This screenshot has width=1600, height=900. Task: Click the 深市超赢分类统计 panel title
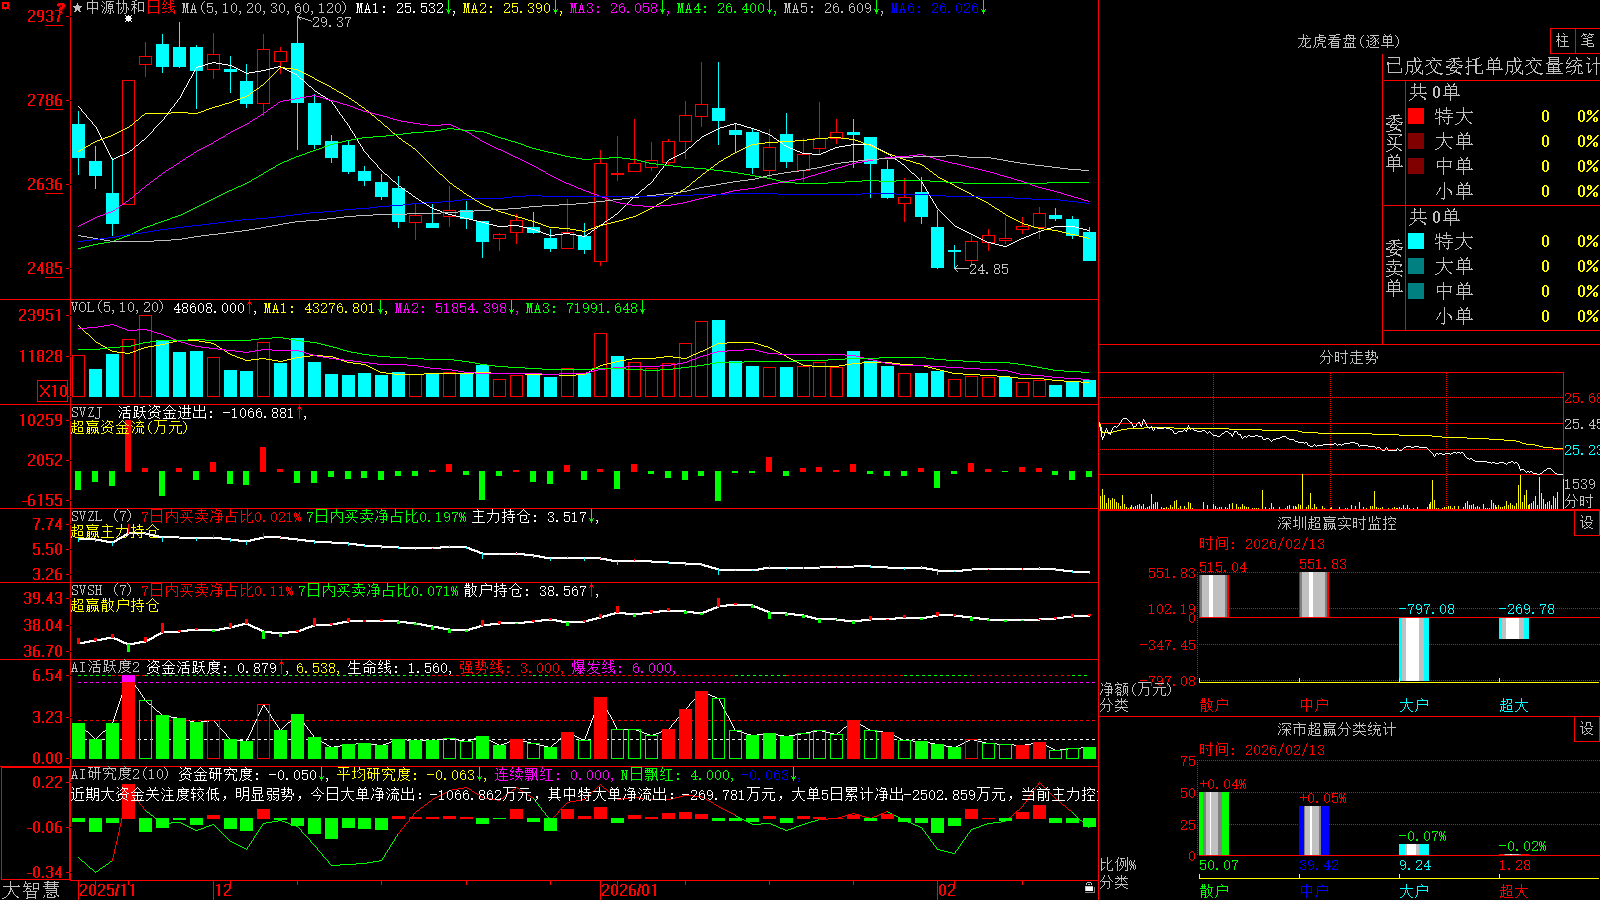tap(1336, 729)
